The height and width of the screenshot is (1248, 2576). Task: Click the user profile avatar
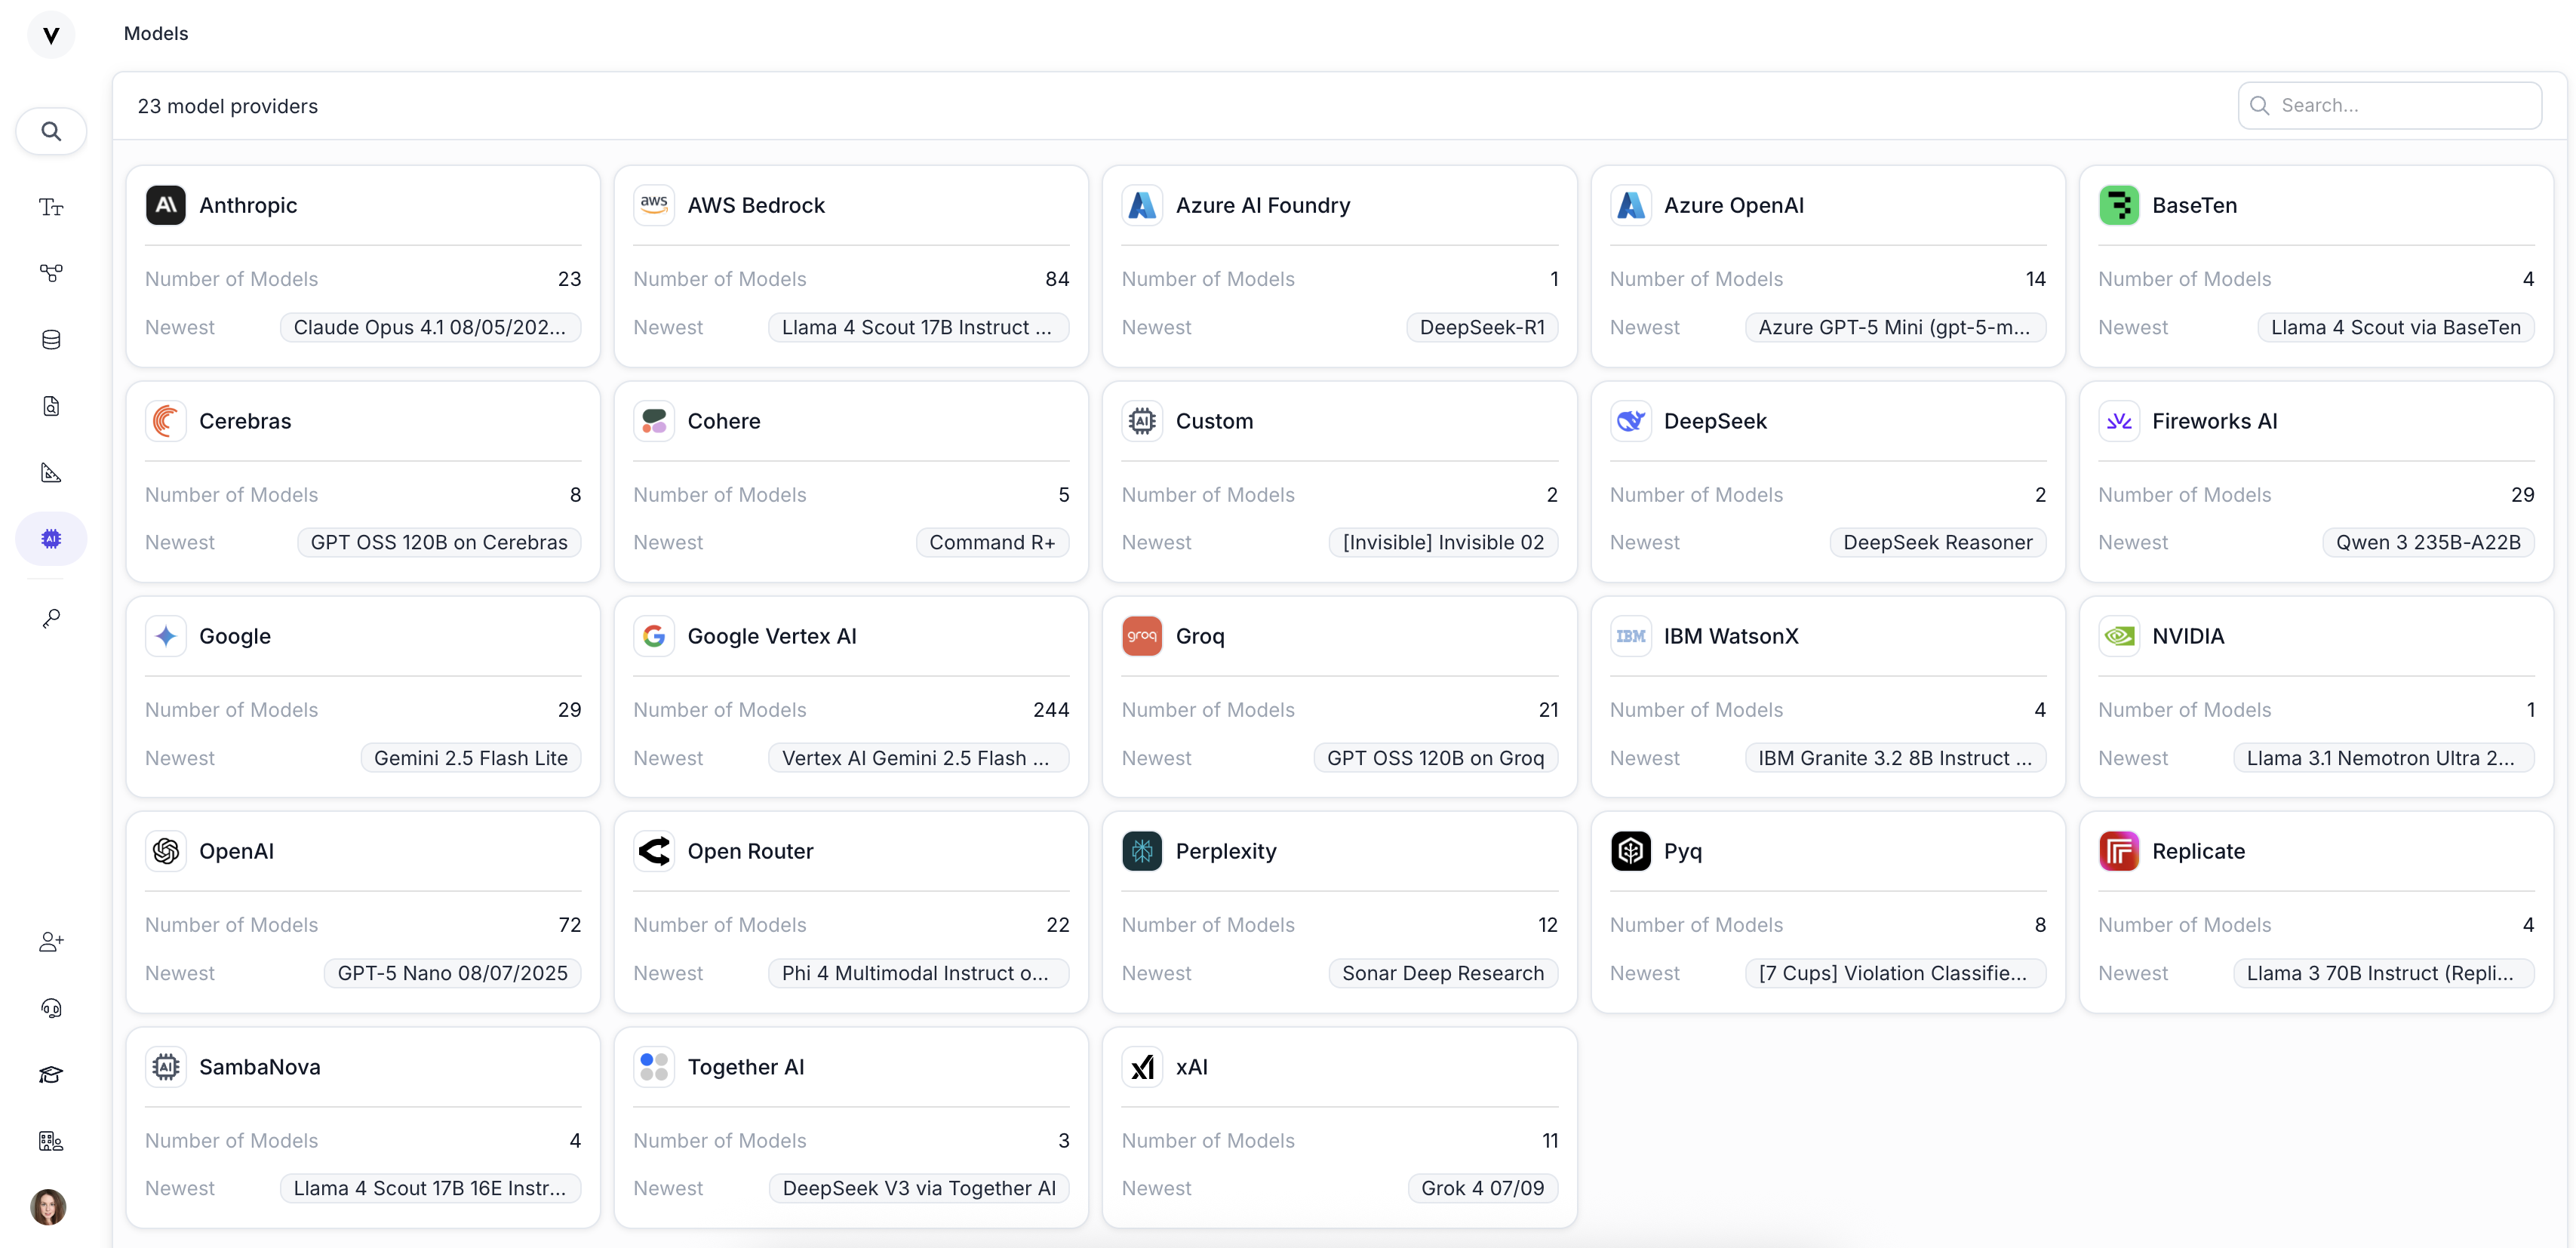point(48,1207)
